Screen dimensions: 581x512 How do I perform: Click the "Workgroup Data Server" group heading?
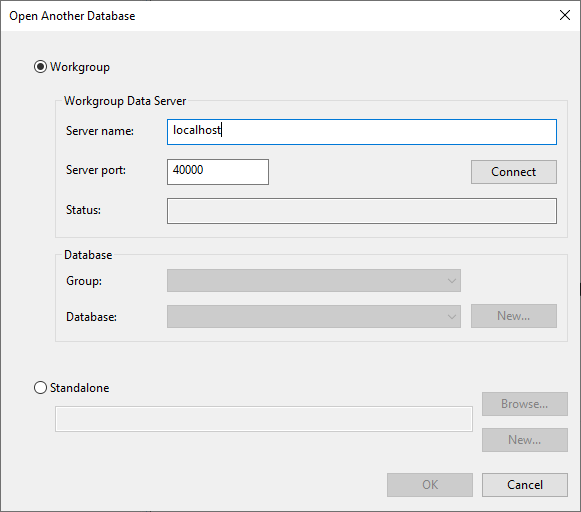[x=125, y=101]
